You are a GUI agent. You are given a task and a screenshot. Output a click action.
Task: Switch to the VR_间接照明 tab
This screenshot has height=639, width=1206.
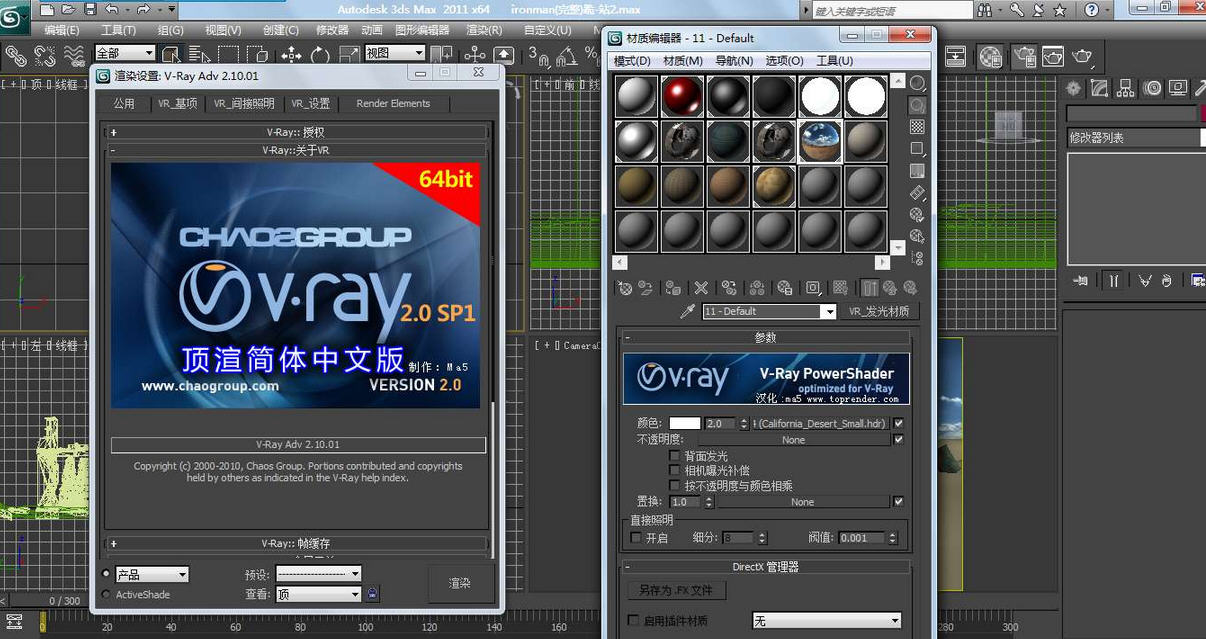point(244,103)
